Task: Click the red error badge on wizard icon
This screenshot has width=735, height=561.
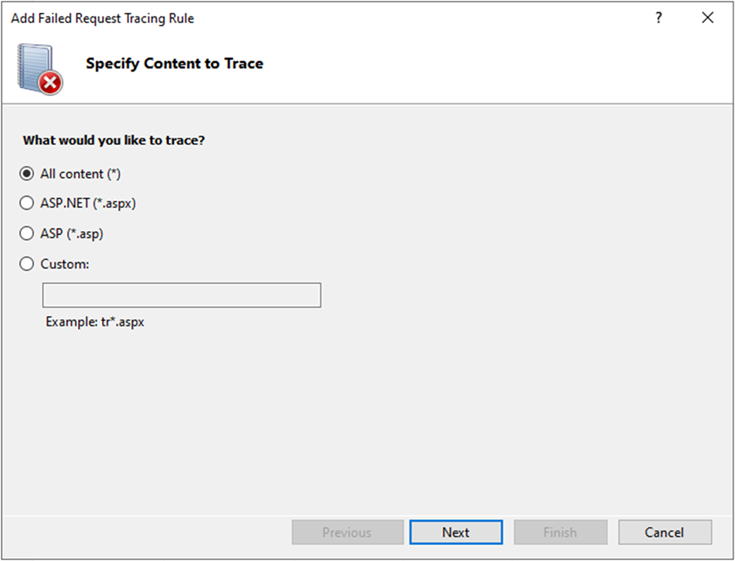Action: pos(50,82)
